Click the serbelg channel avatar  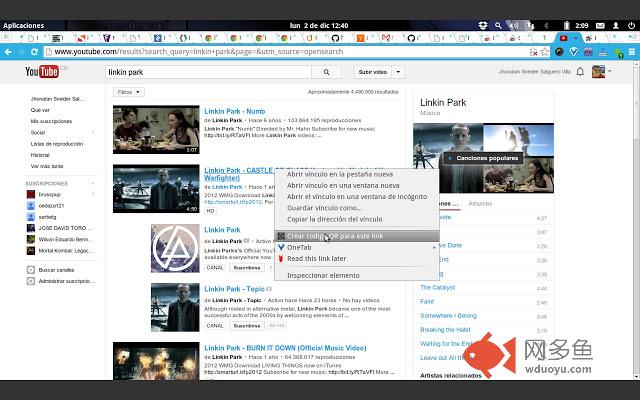(31, 217)
